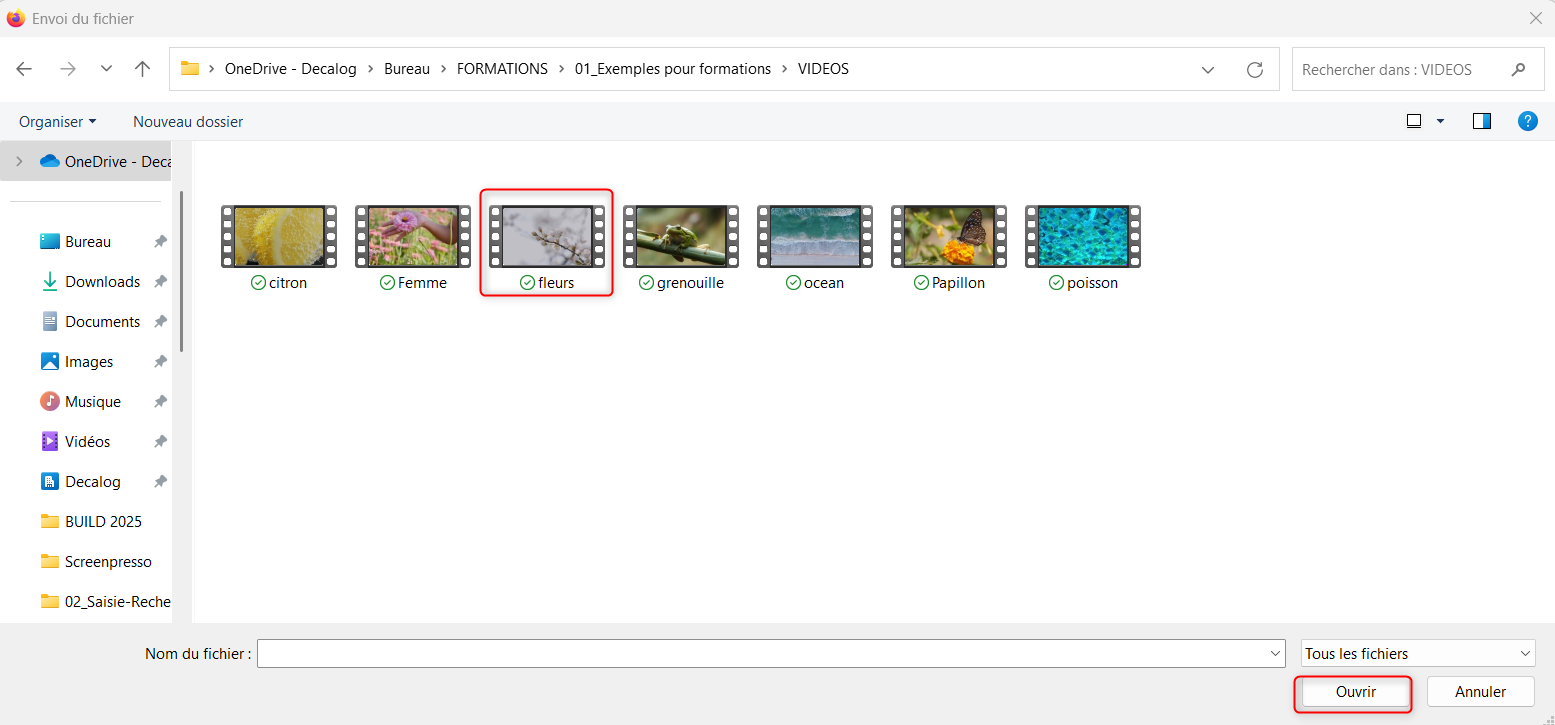Click the Back navigation arrow
Viewport: 1555px width, 725px height.
click(x=24, y=69)
